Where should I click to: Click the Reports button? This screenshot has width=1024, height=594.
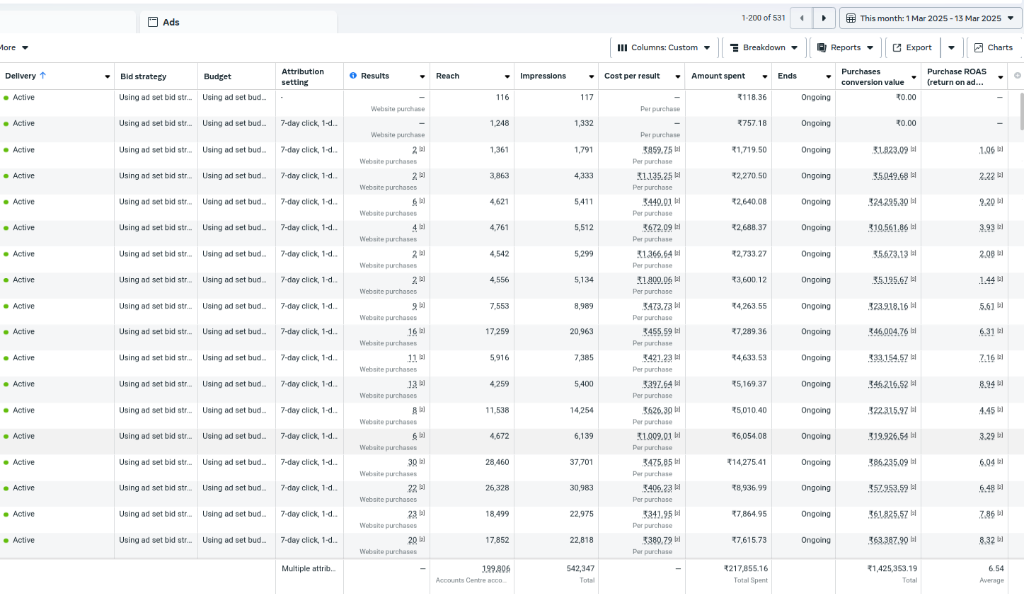(x=843, y=47)
